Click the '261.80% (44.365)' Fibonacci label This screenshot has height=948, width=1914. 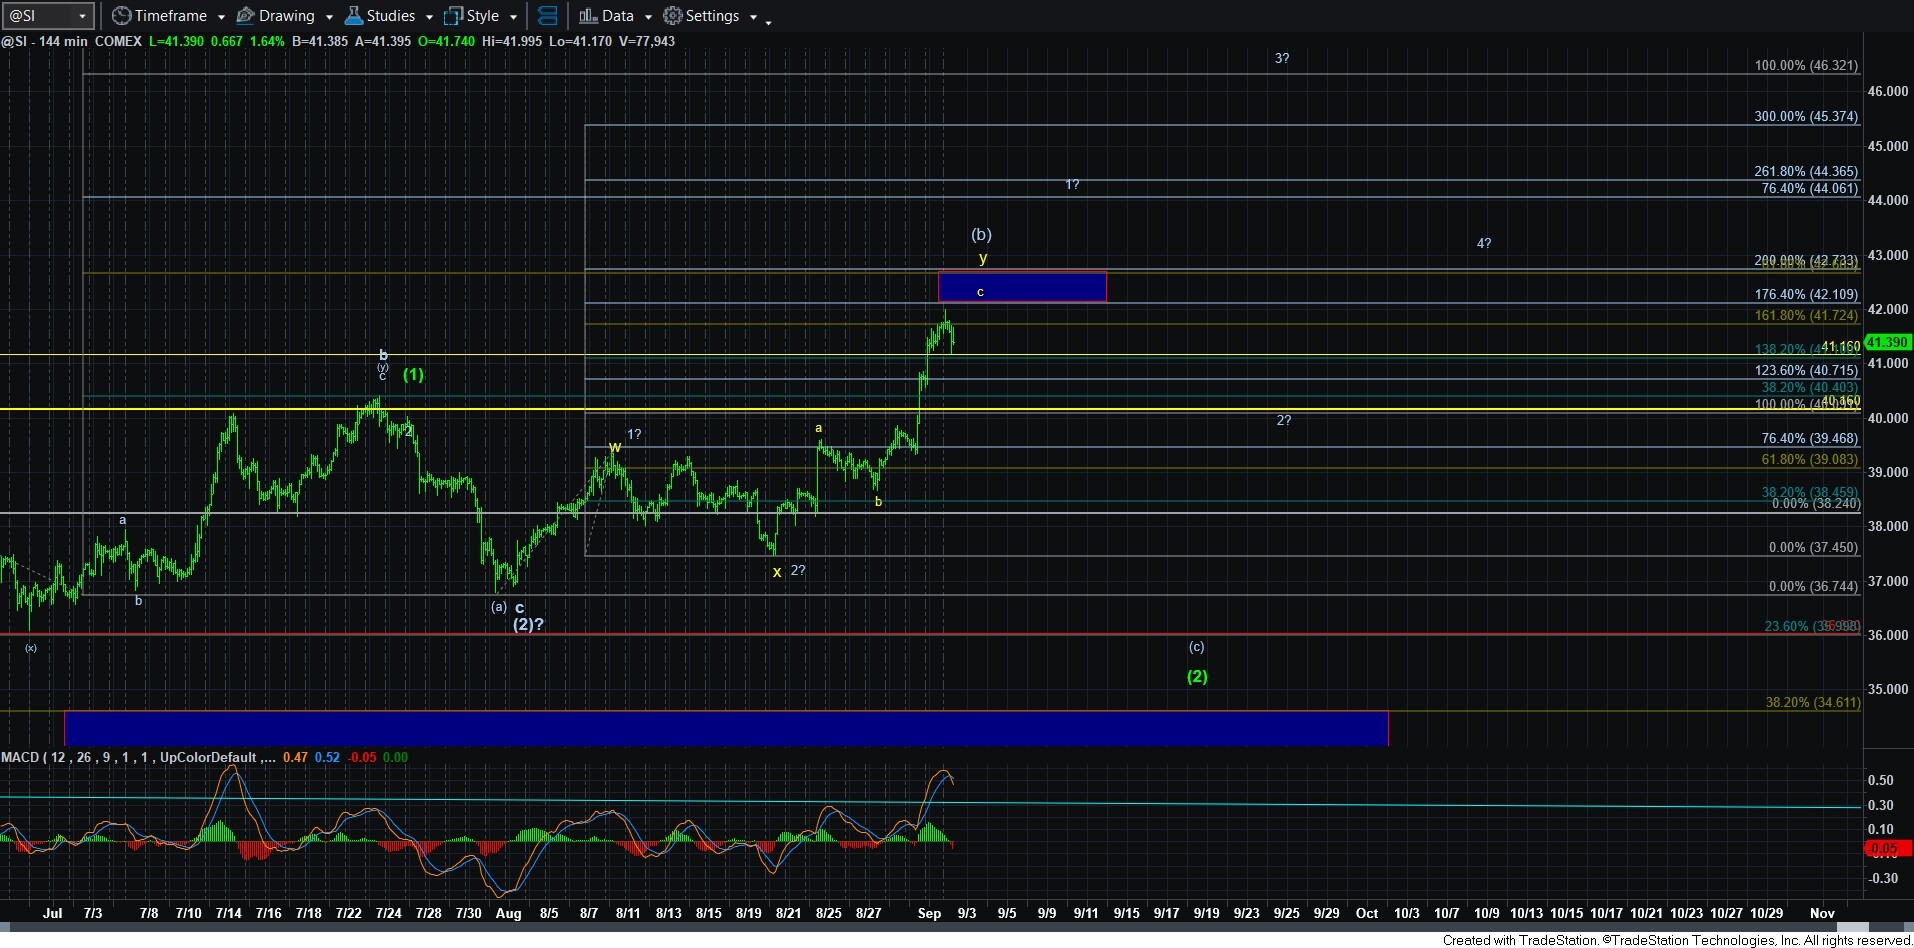click(1806, 172)
